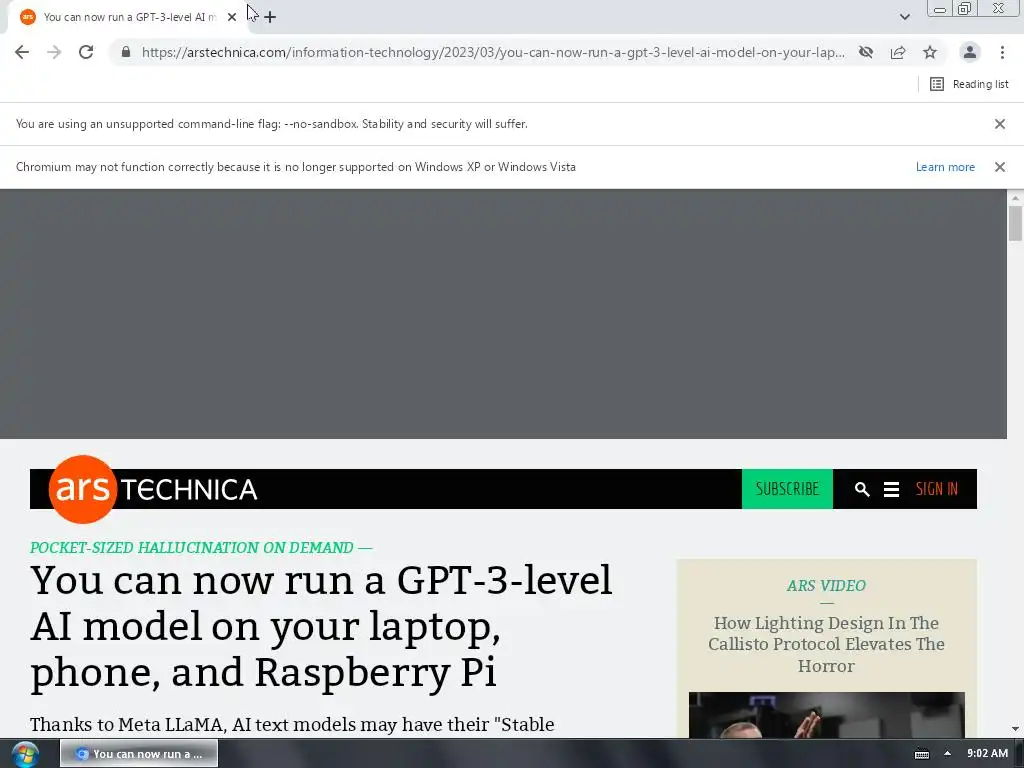The height and width of the screenshot is (768, 1024).
Task: Open a new tab with plus
Action: [270, 17]
